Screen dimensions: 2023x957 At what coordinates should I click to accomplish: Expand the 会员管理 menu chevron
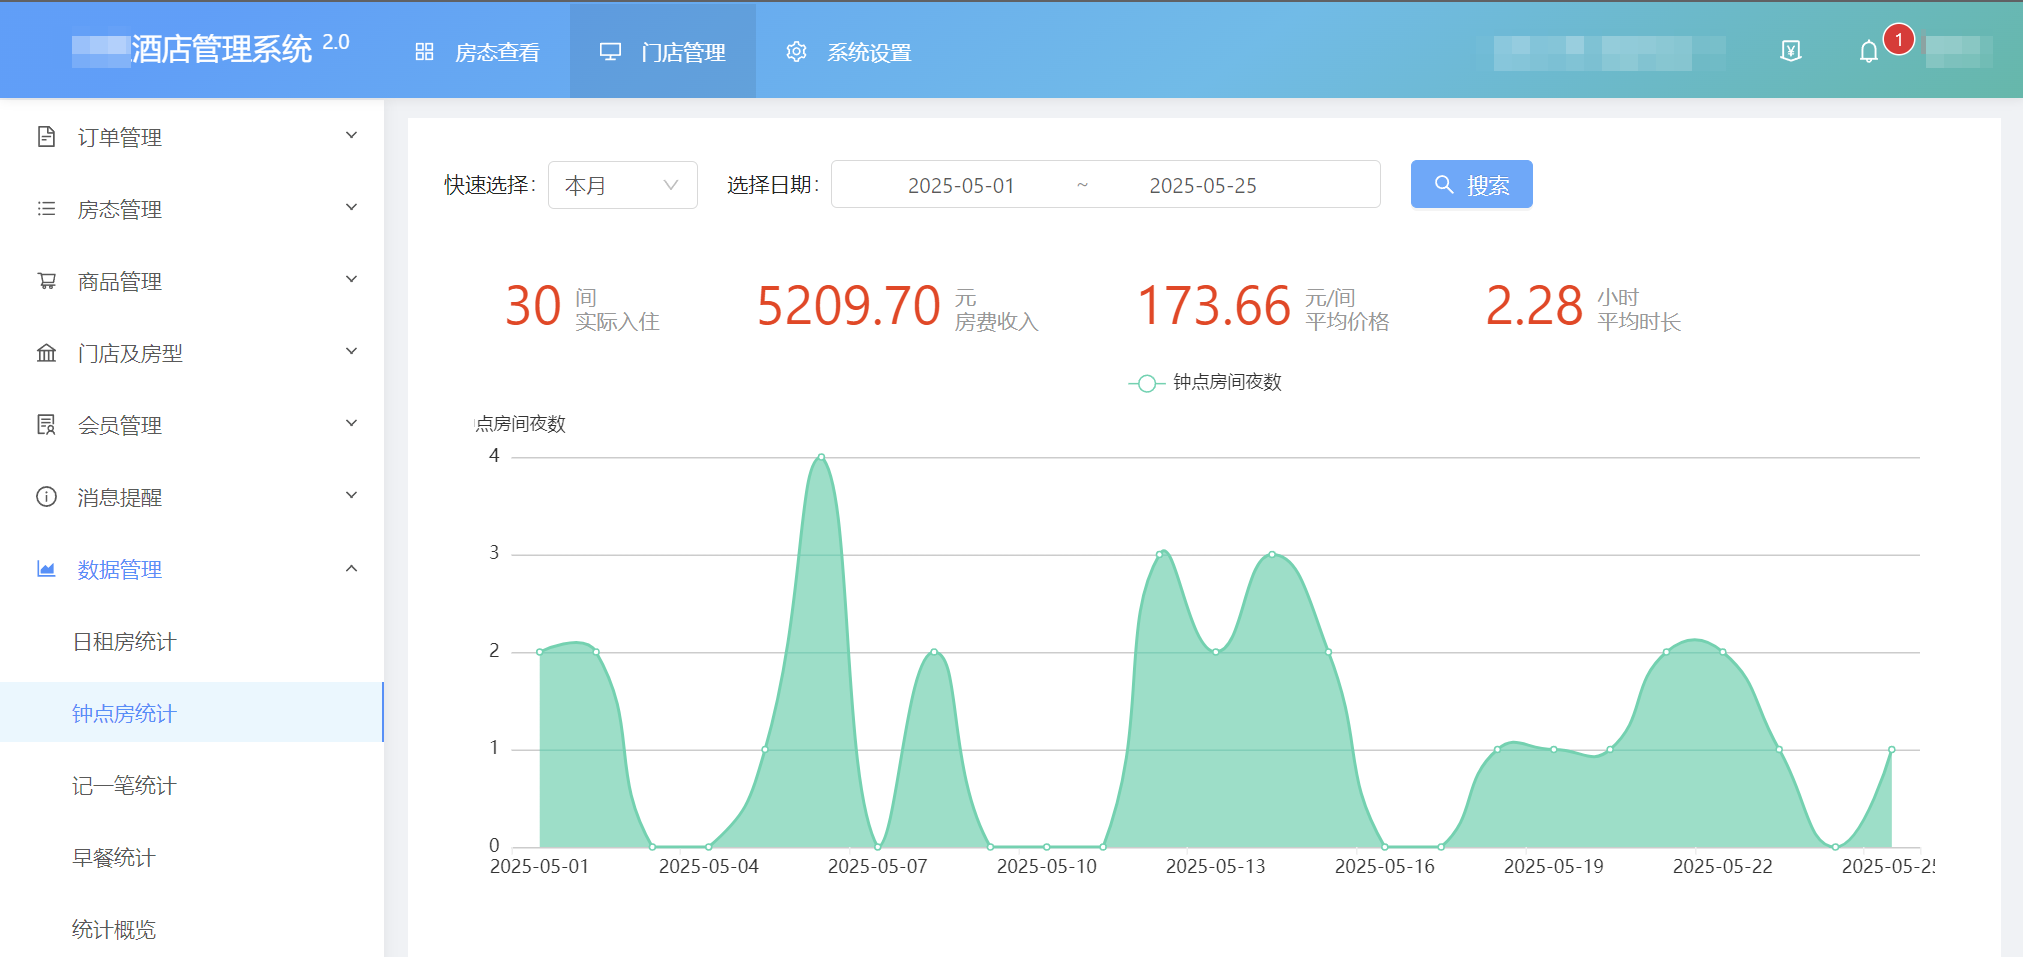[351, 424]
